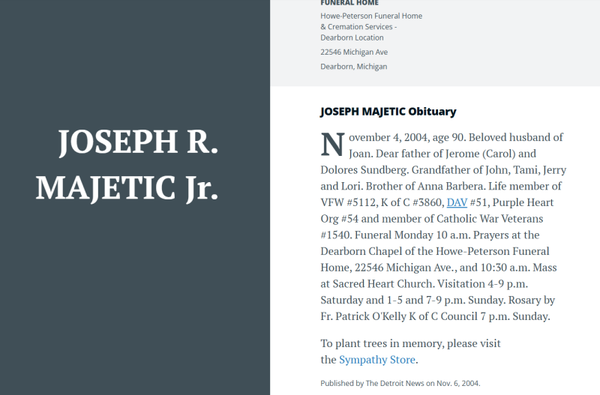Click the FUNERAL HOME section heading
This screenshot has width=600, height=395.
point(349,3)
